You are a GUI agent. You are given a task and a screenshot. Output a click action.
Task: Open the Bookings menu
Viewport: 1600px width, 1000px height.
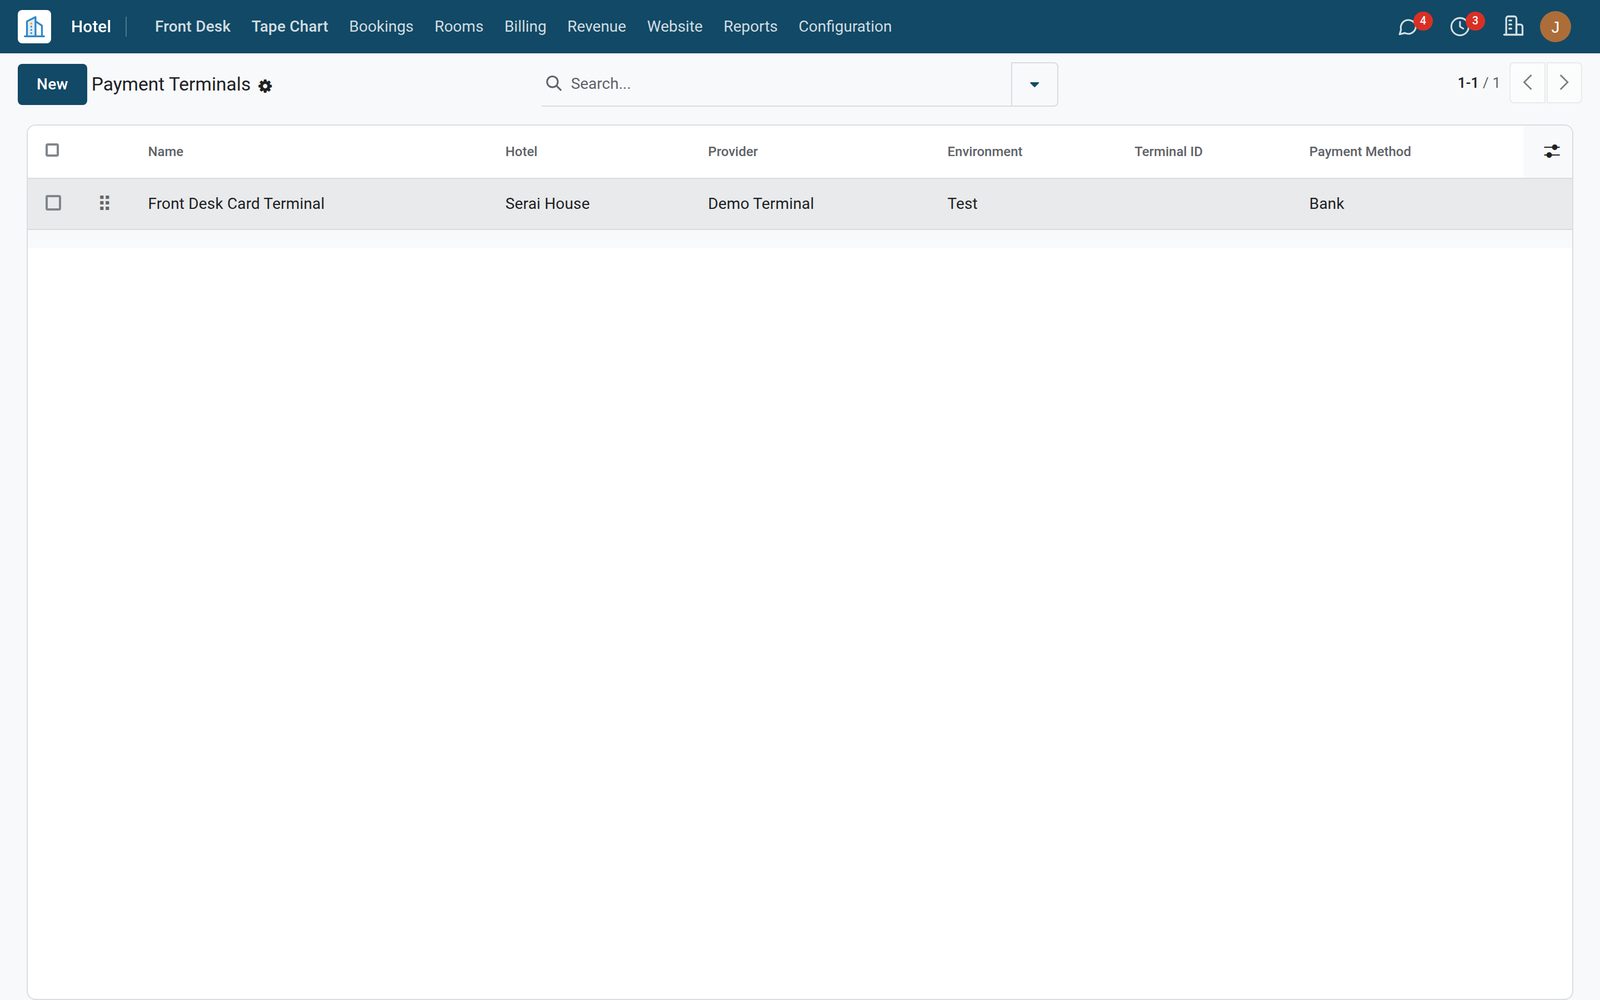(x=381, y=27)
